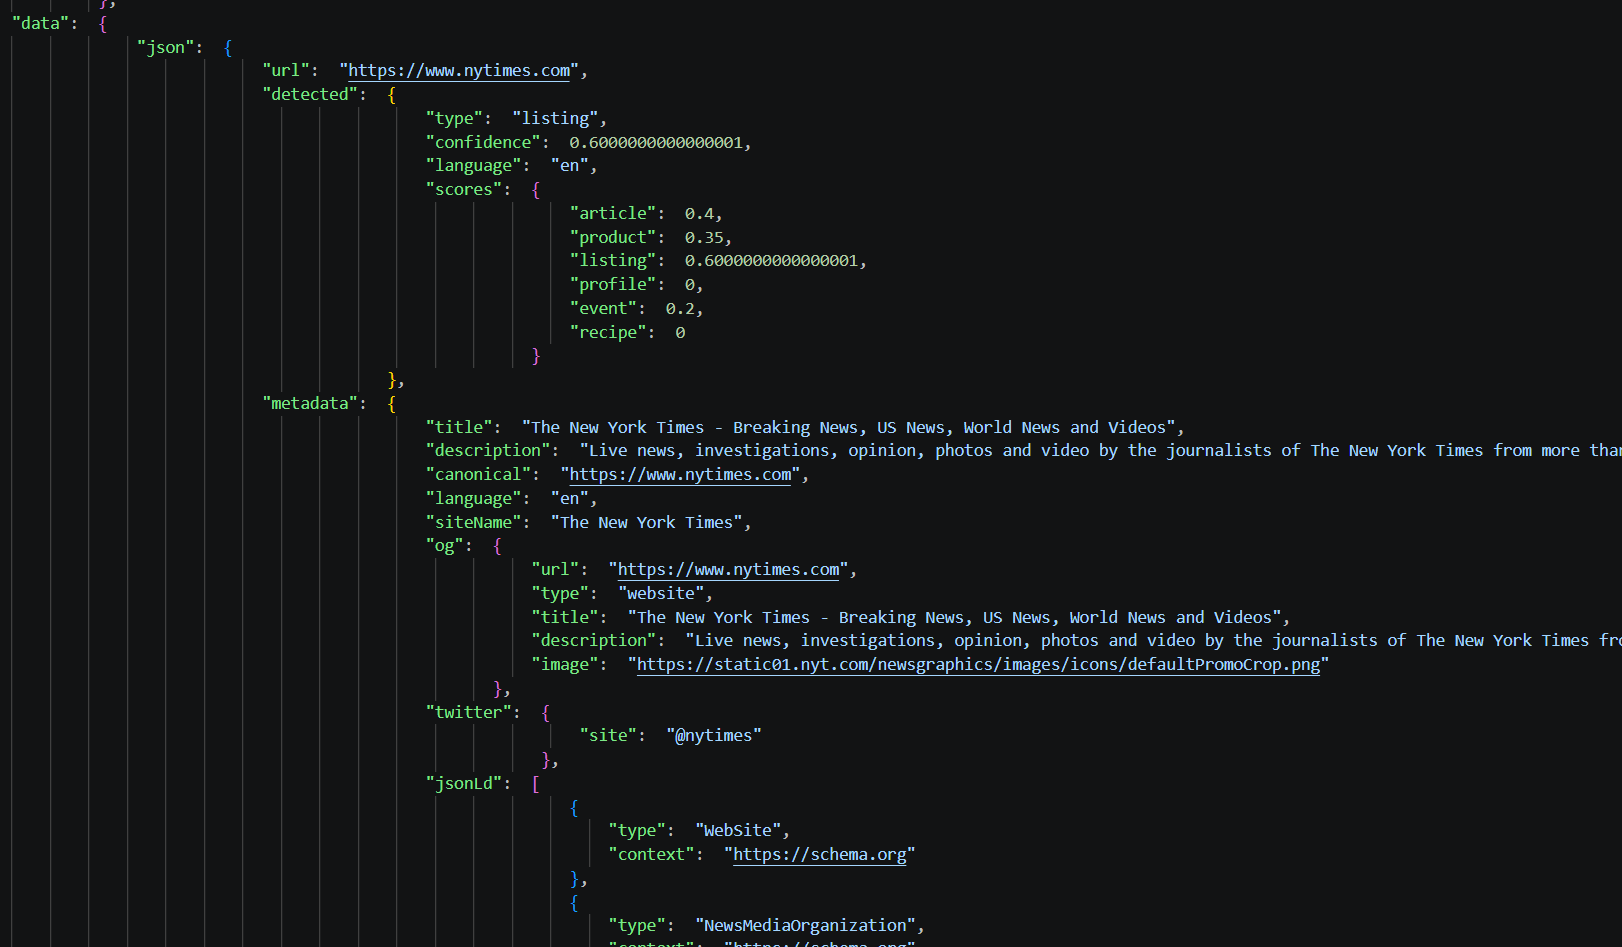Select the twitter "site" key
The image size is (1622, 947).
pyautogui.click(x=608, y=736)
